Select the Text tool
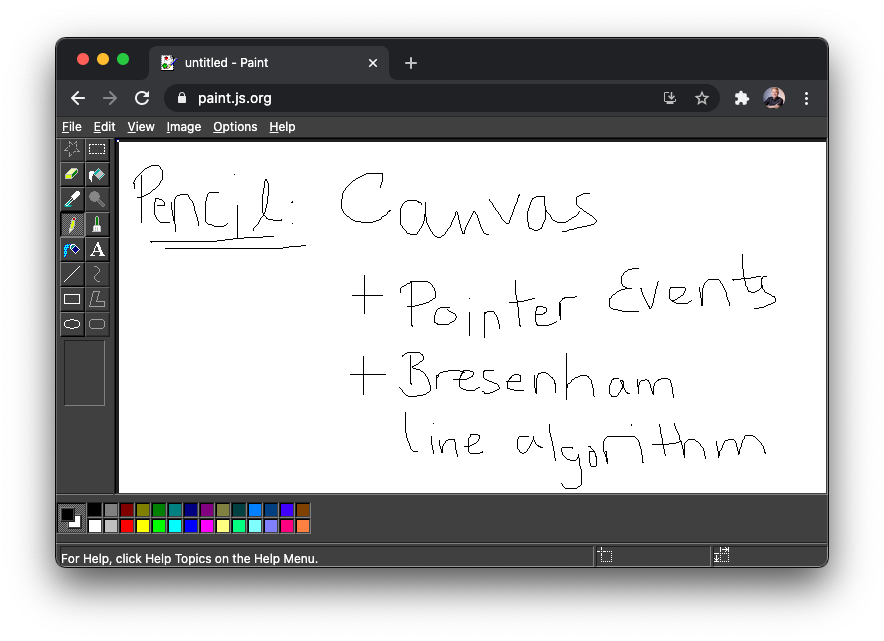 click(96, 249)
